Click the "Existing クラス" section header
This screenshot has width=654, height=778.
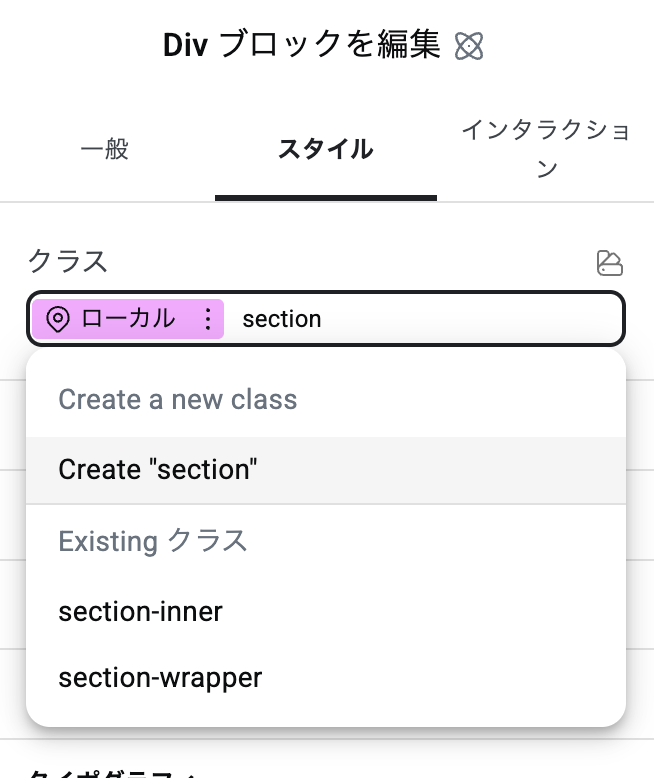coord(152,541)
